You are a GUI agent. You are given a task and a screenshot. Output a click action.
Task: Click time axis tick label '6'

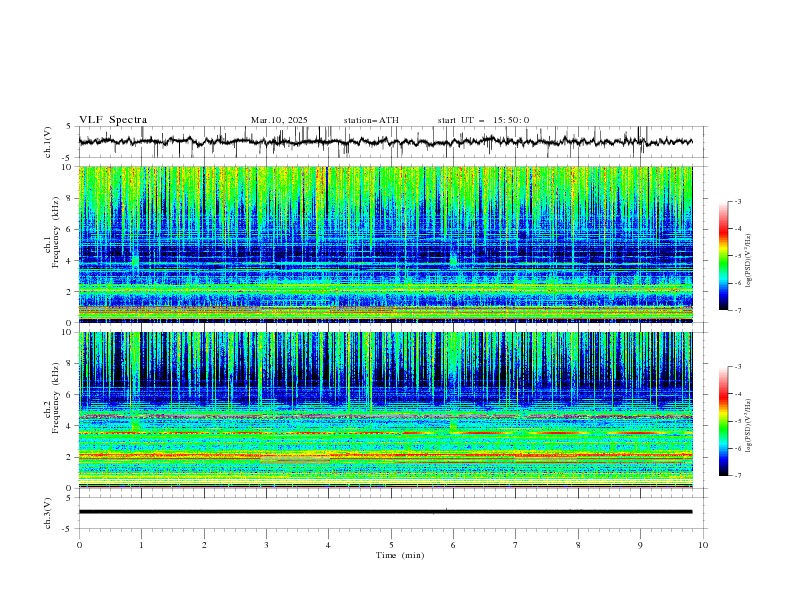click(453, 545)
